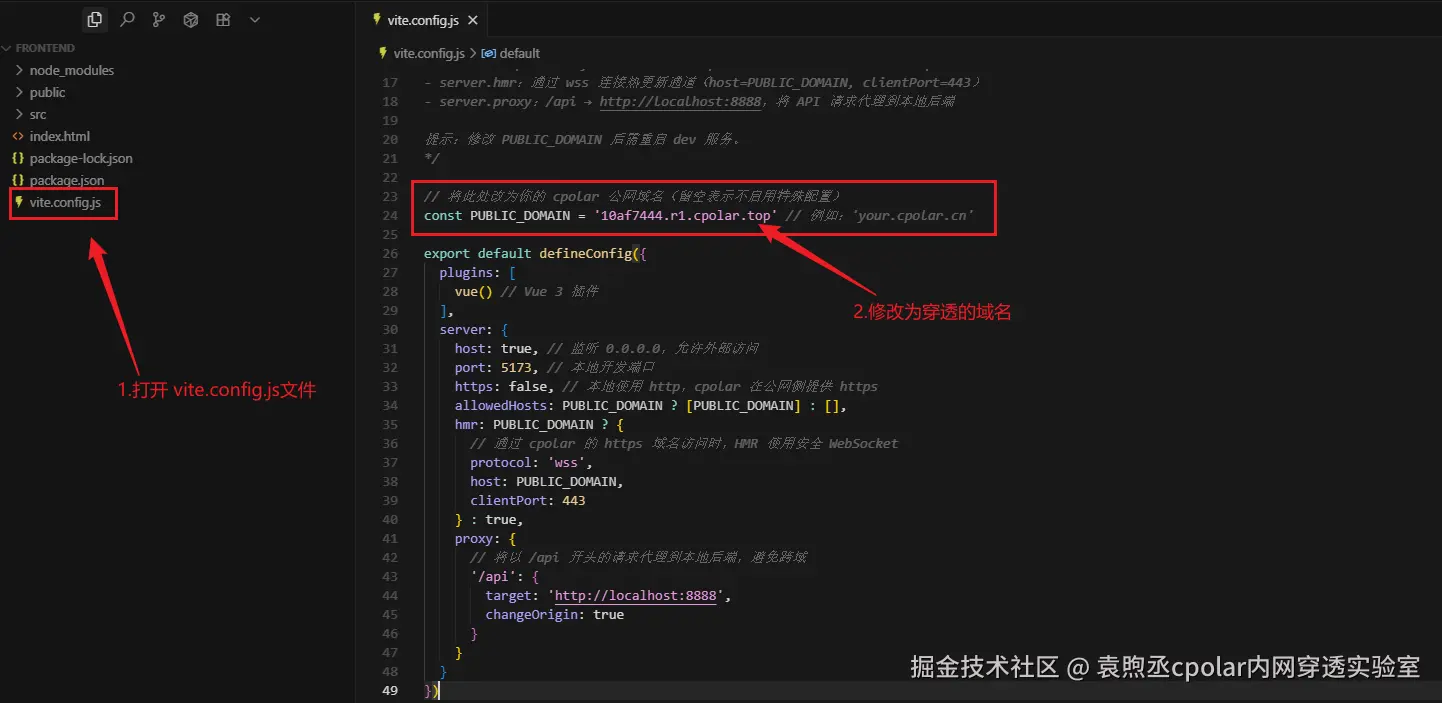Click the symbol icon before default breadcrumb
1442x703 pixels.
489,53
